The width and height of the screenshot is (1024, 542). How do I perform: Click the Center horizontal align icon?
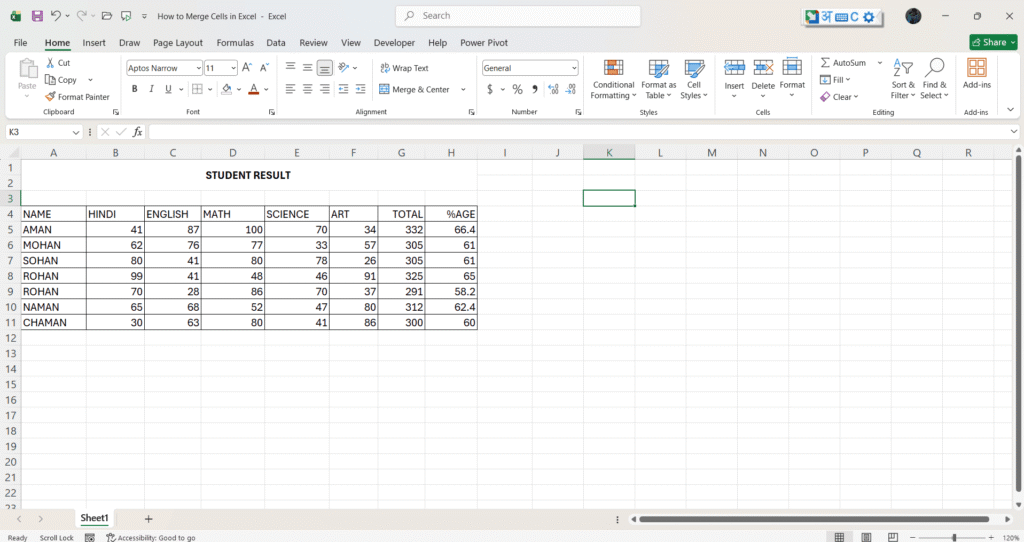[x=308, y=89]
